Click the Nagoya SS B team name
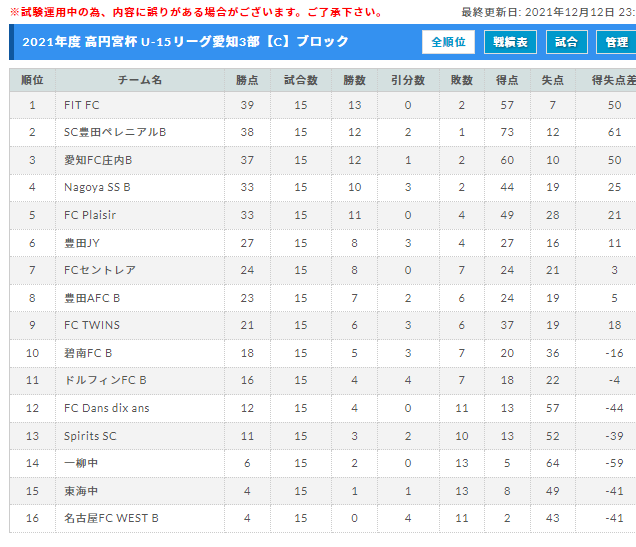This screenshot has width=636, height=547. (97, 187)
